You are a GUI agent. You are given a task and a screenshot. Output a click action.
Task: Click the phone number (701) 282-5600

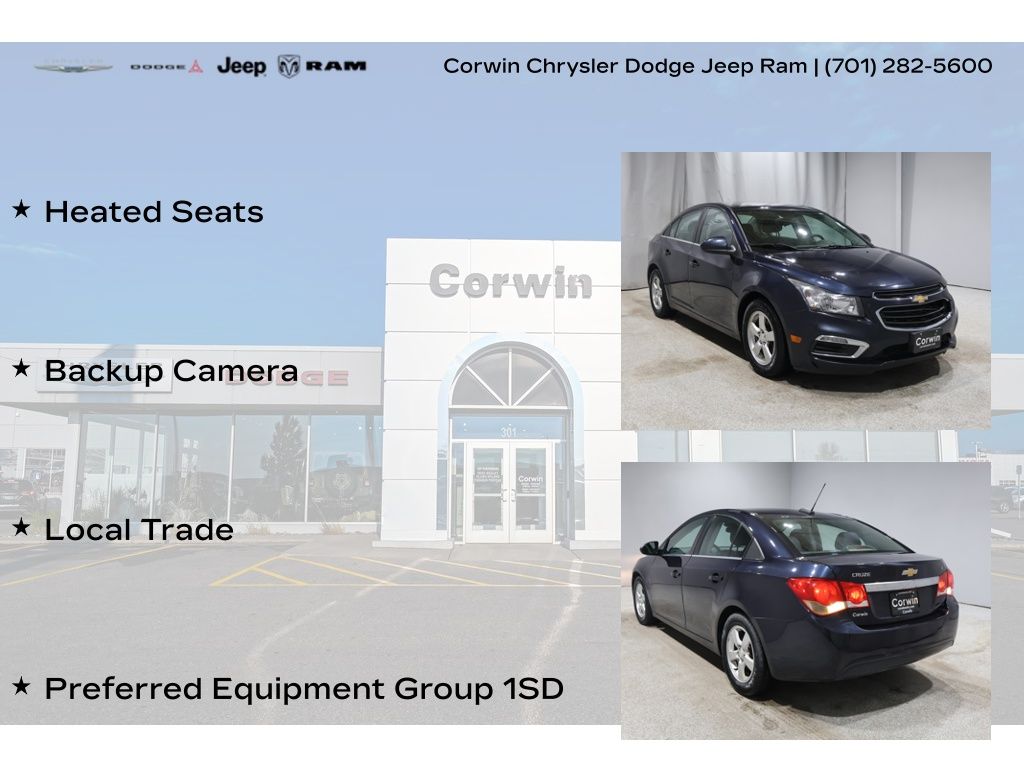coord(908,66)
